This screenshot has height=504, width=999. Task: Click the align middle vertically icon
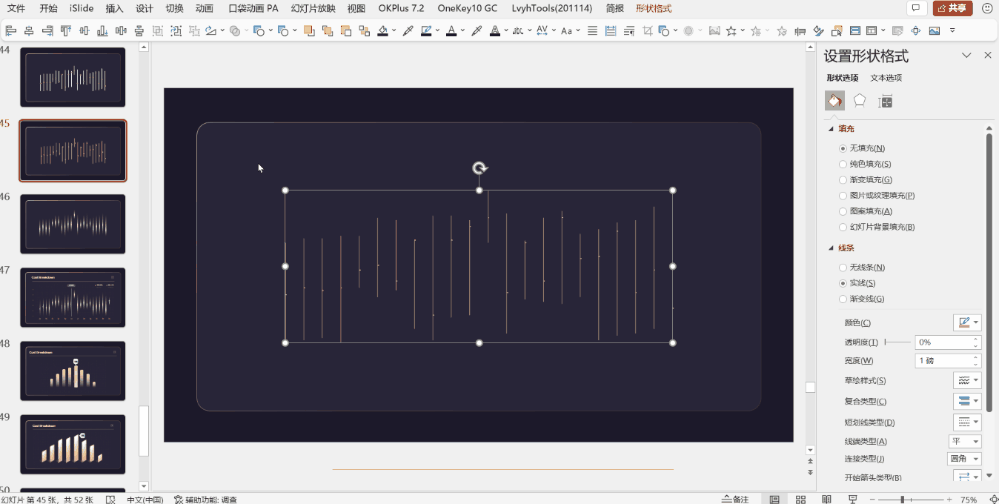tap(84, 31)
